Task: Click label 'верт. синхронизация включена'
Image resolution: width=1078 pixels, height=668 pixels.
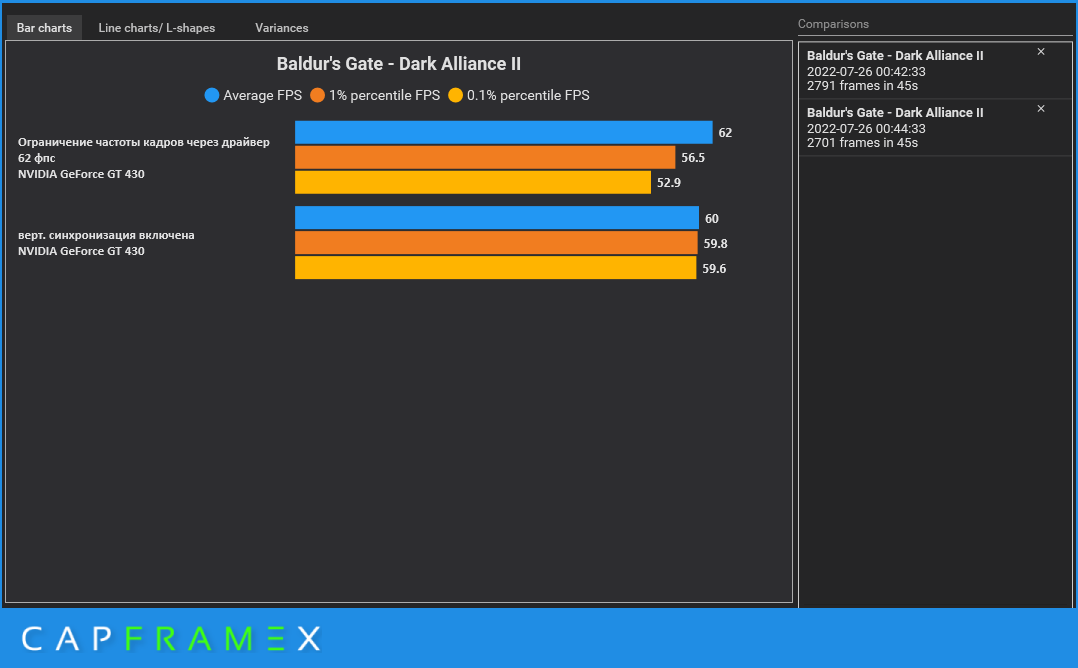Action: [106, 235]
